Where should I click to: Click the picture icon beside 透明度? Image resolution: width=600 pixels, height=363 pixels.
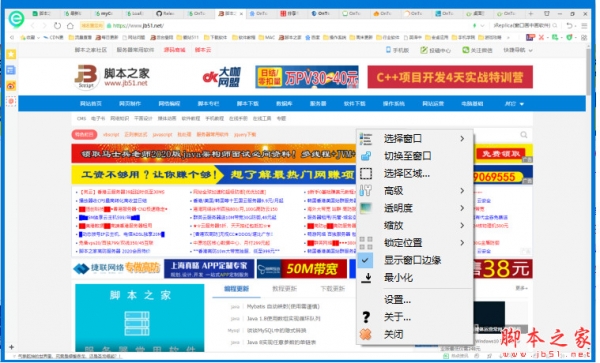pyautogui.click(x=366, y=208)
